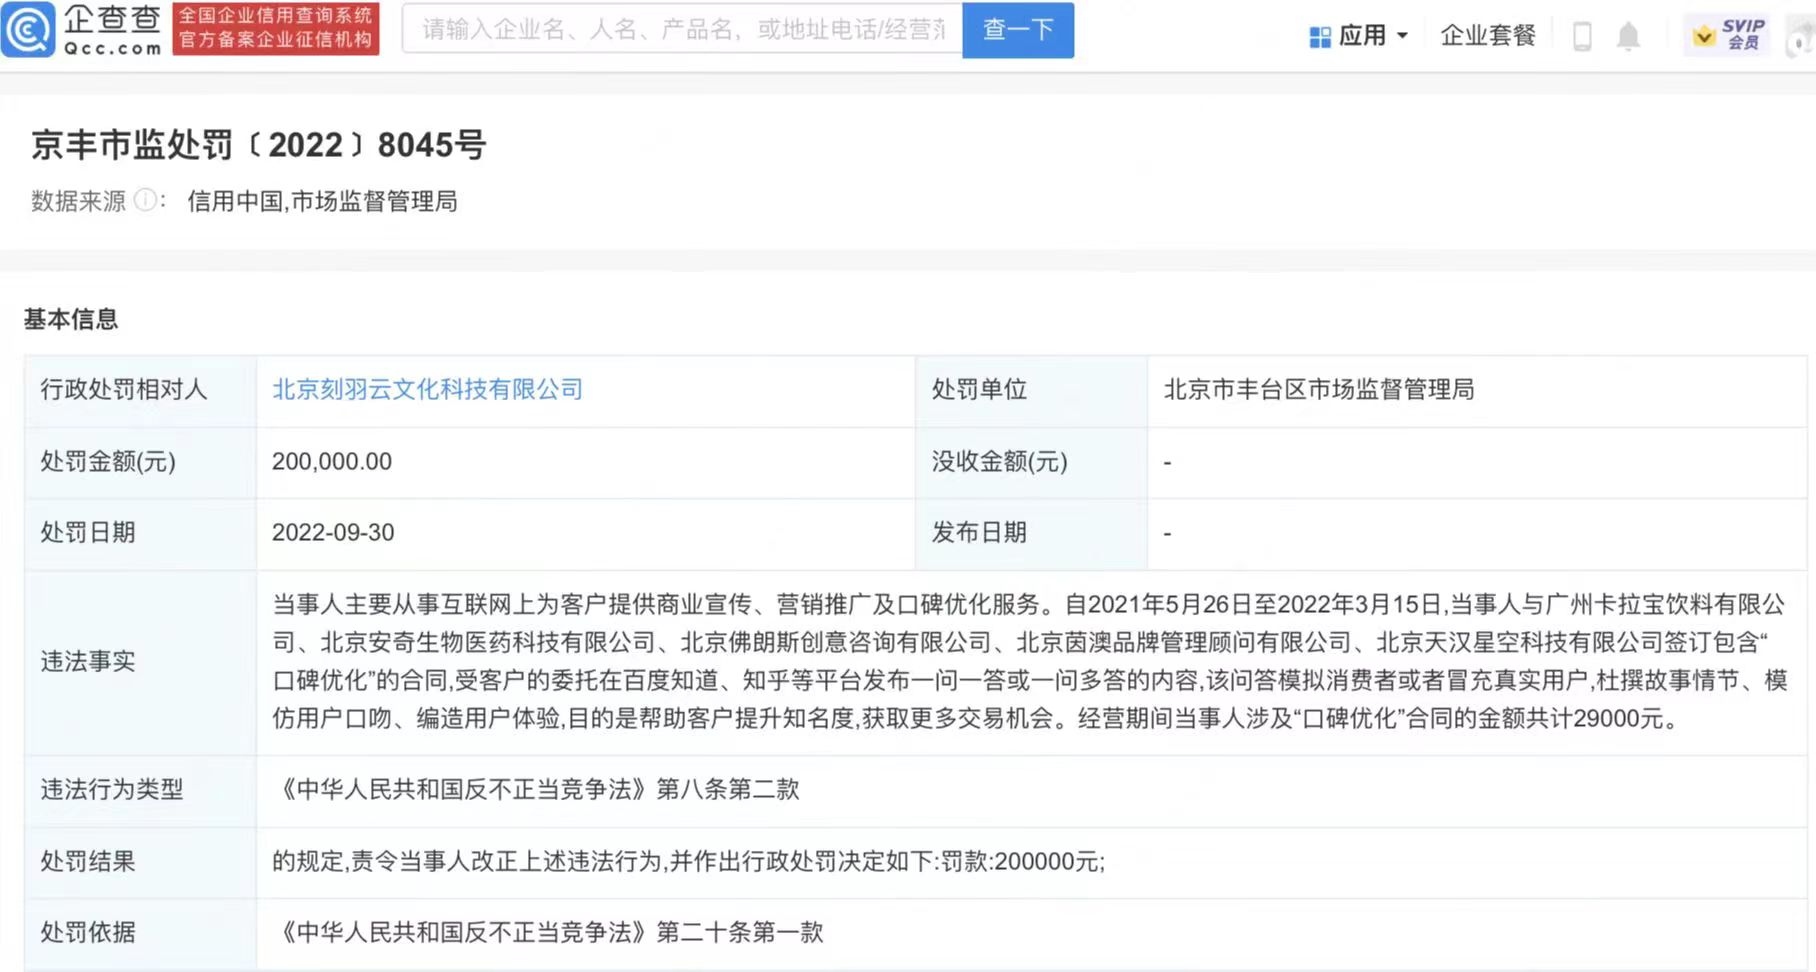The width and height of the screenshot is (1816, 972).
Task: Click data source text 信用中国,市场监督管理局
Action: tap(322, 201)
